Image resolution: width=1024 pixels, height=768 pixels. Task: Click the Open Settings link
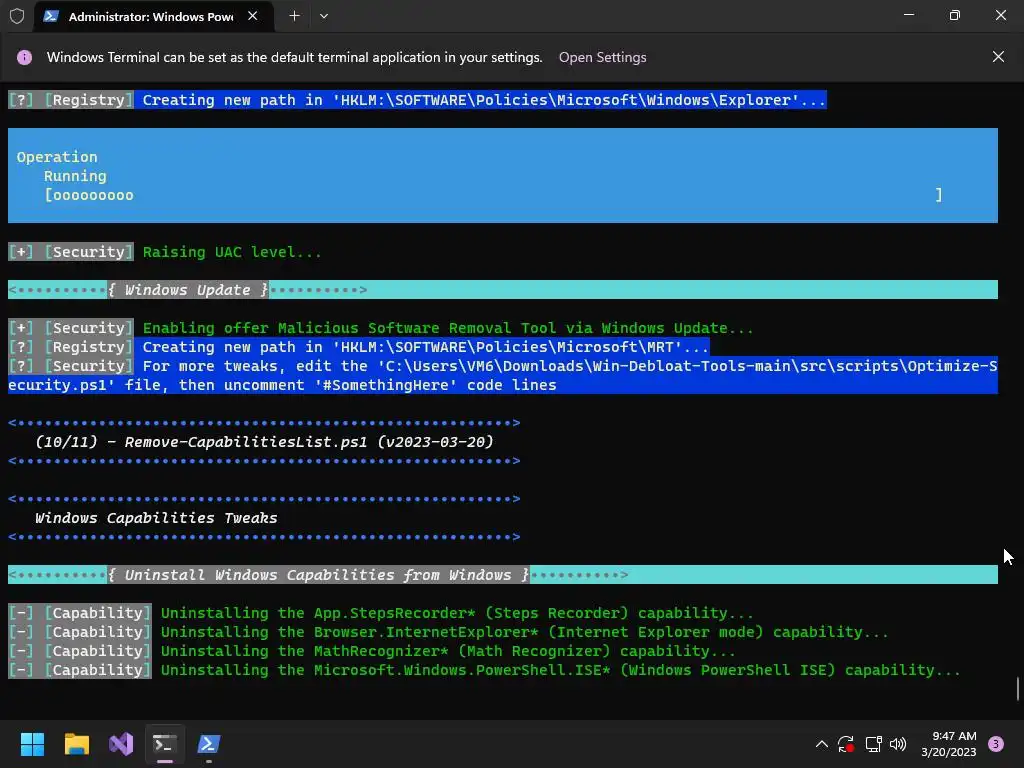[602, 57]
